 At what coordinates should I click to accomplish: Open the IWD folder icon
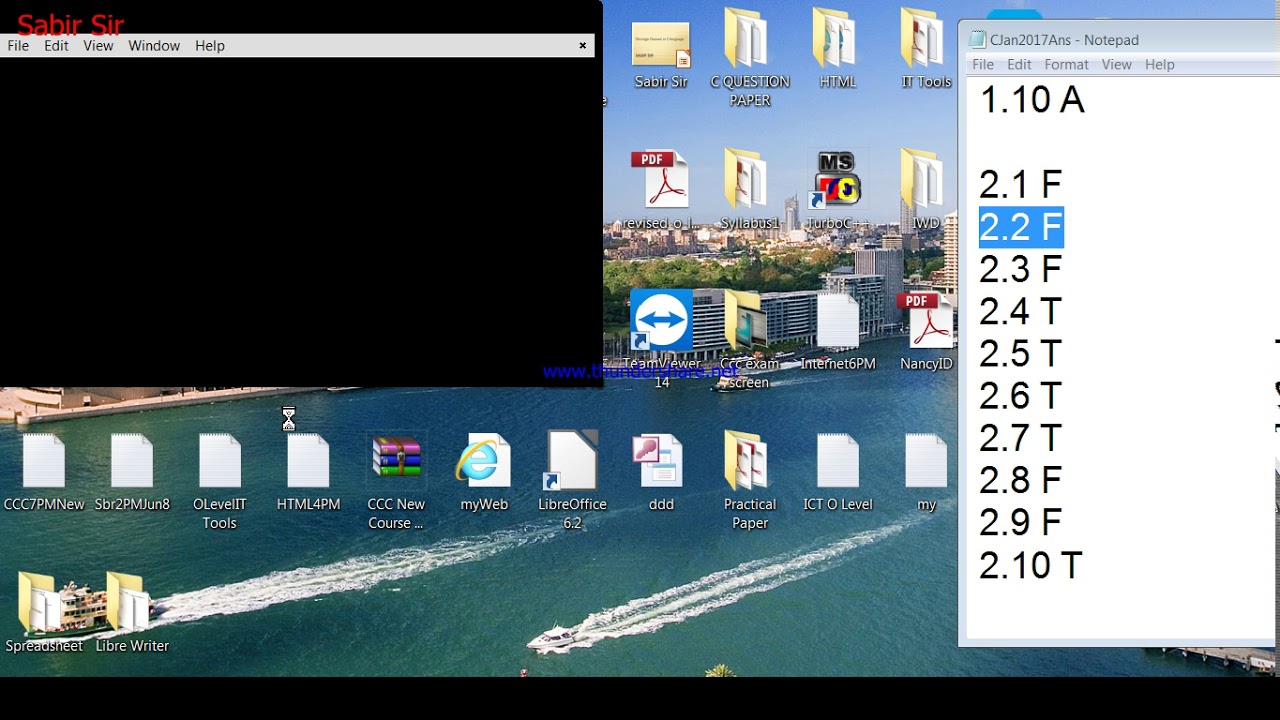tap(925, 190)
